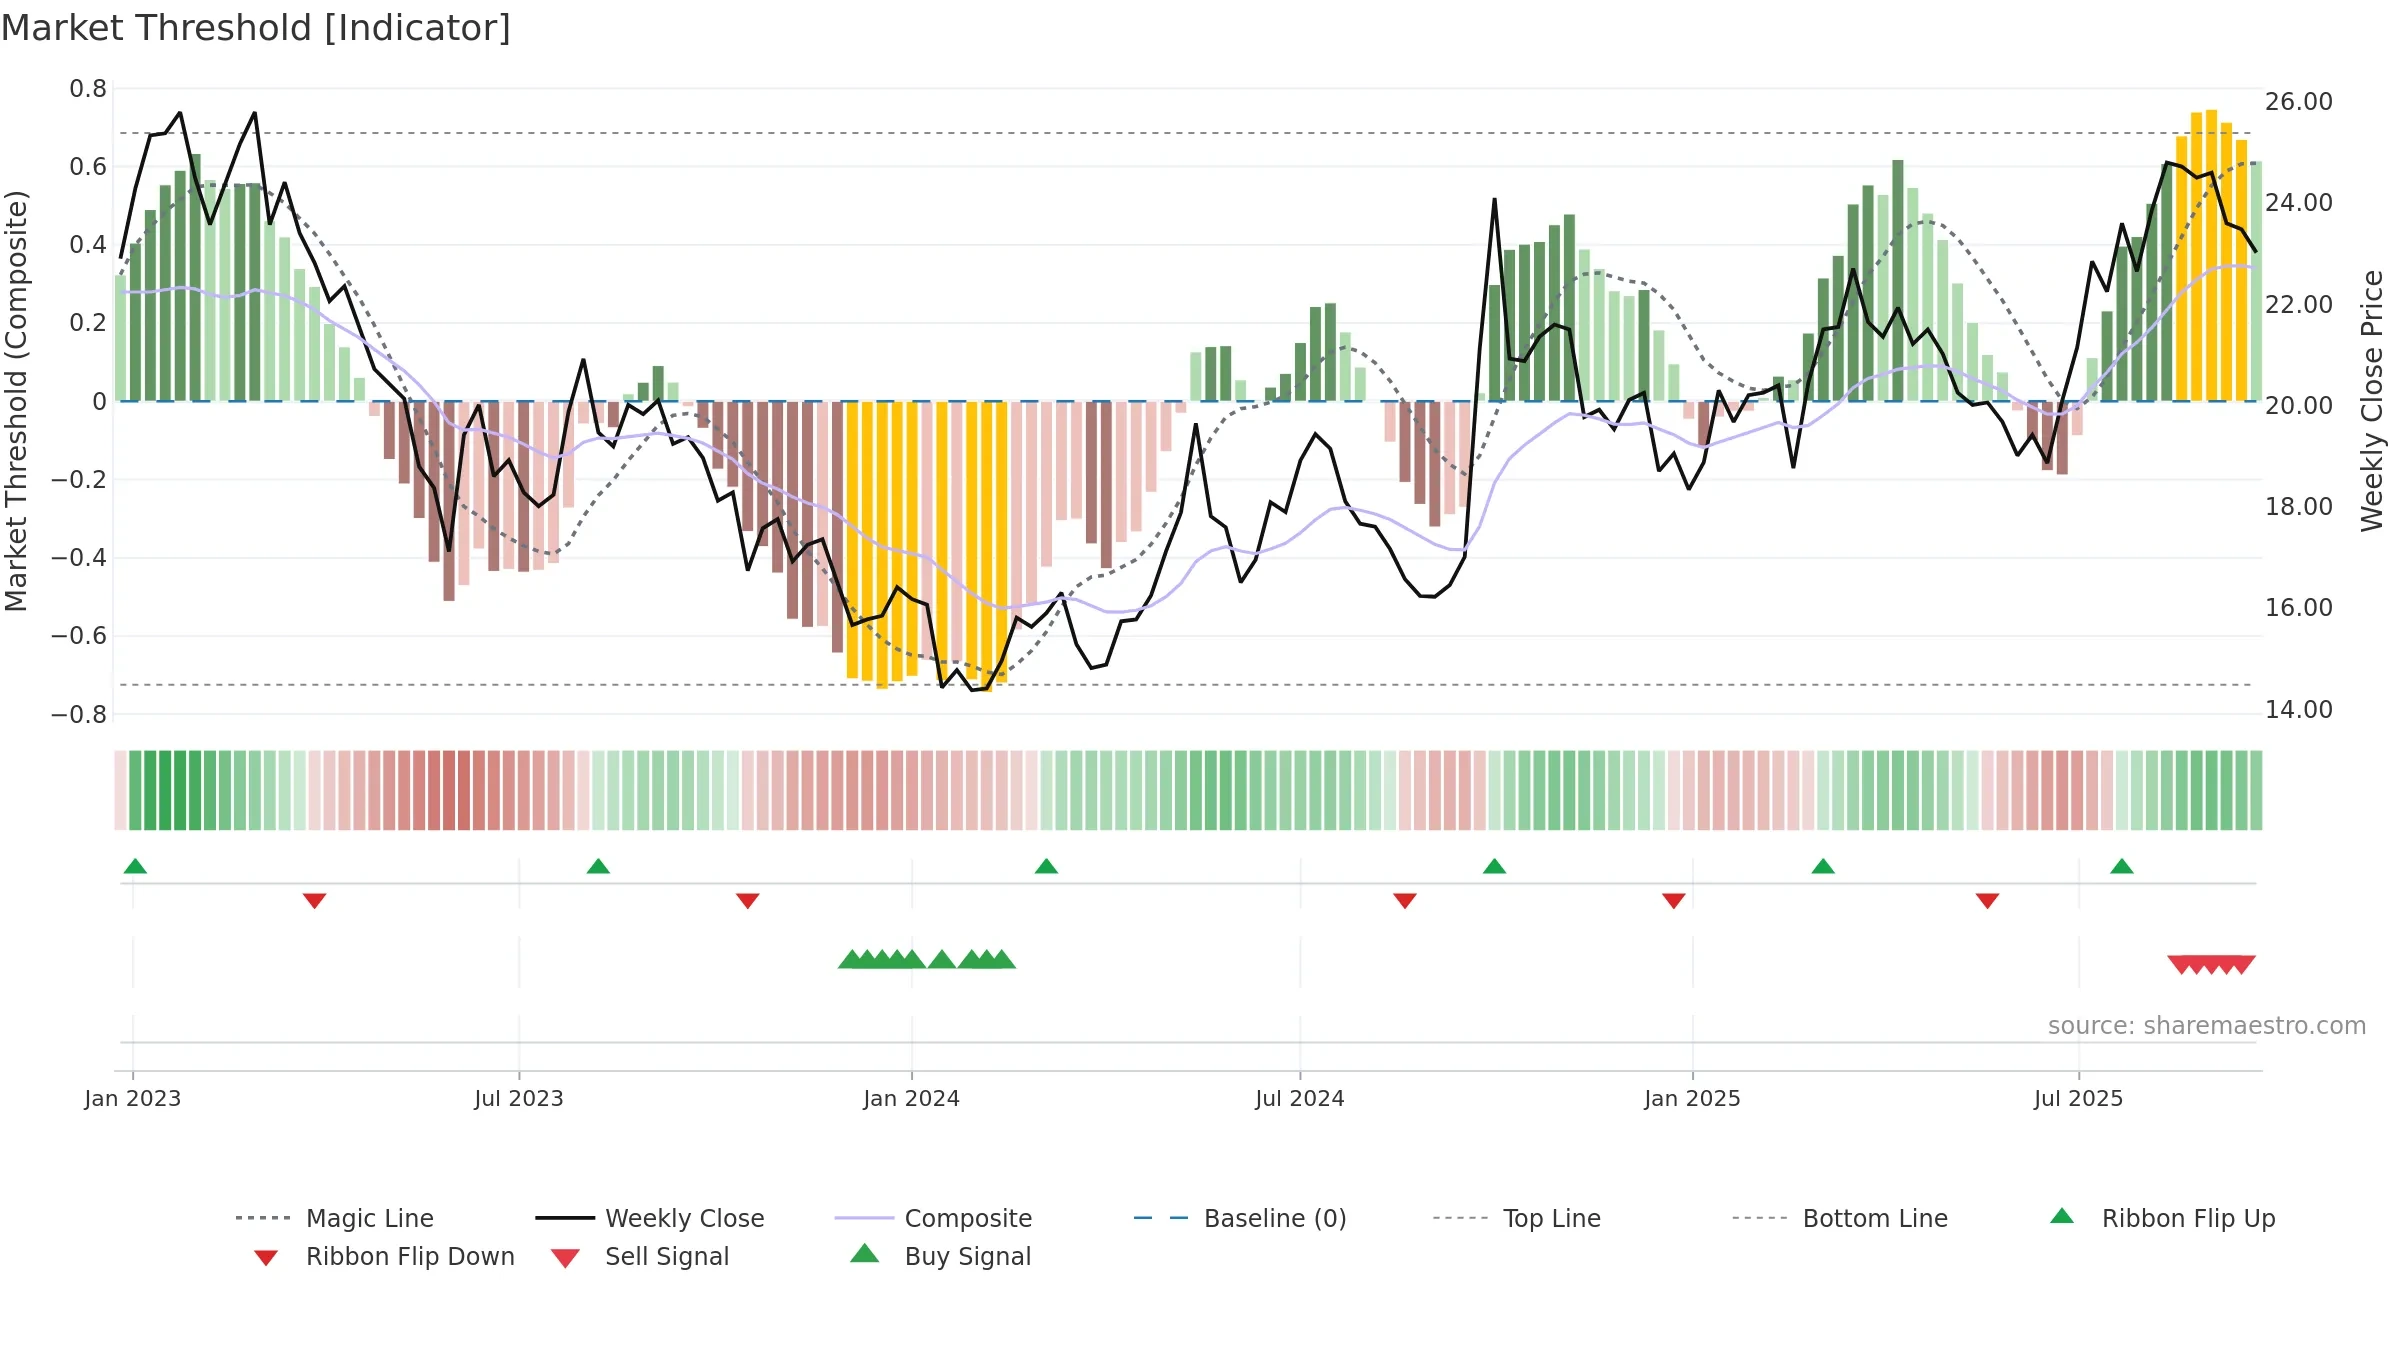Click the red ribbon flip down triangle in late 2023
2400x1350 pixels.
tap(747, 901)
